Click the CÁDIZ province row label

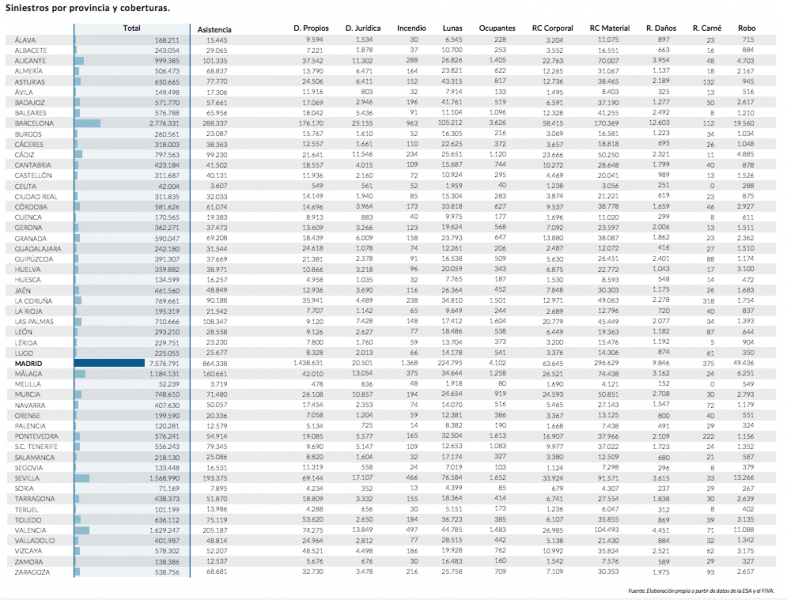pos(25,155)
